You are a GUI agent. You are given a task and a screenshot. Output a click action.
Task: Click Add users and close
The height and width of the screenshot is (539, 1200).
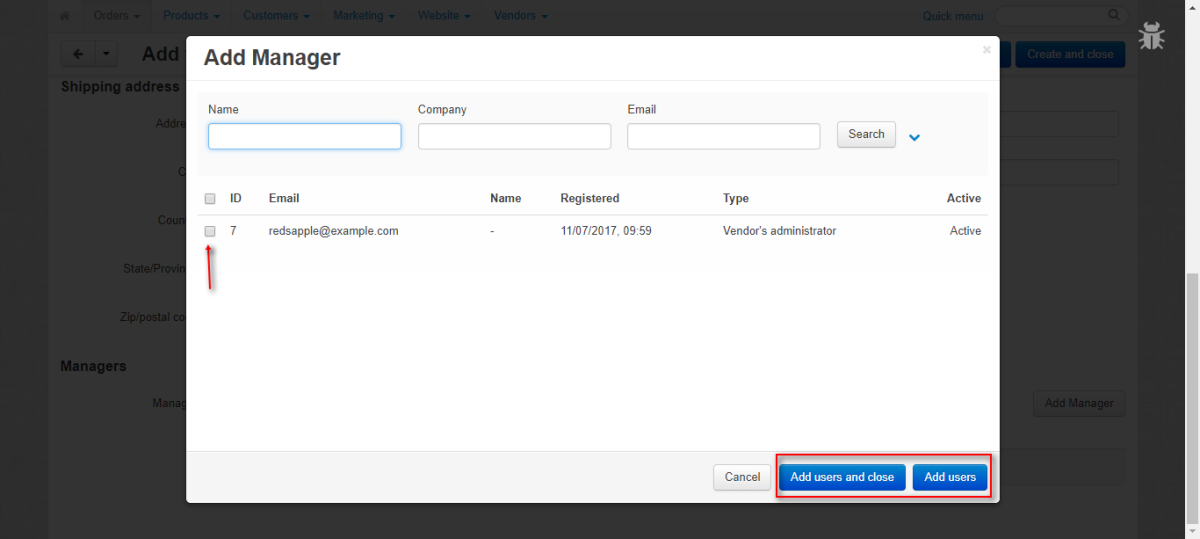point(842,478)
